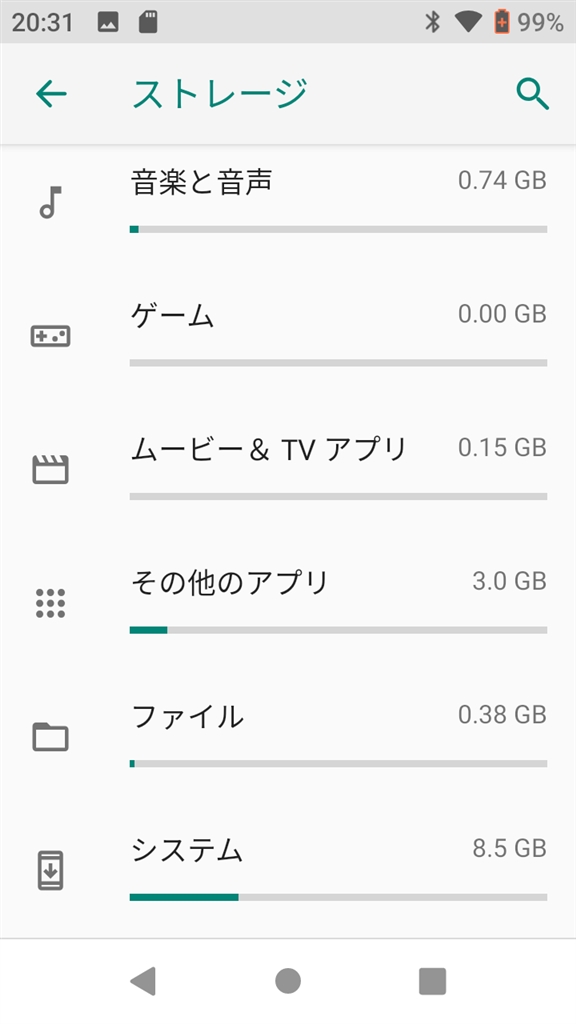The image size is (576, 1024).
Task: Click the その他のアプリ usage bar
Action: (338, 630)
